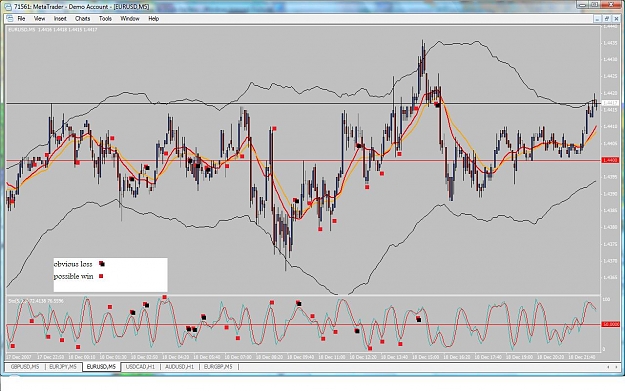The image size is (625, 391).
Task: Click the EURUSD,M5 quote header text
Action: 53,29
